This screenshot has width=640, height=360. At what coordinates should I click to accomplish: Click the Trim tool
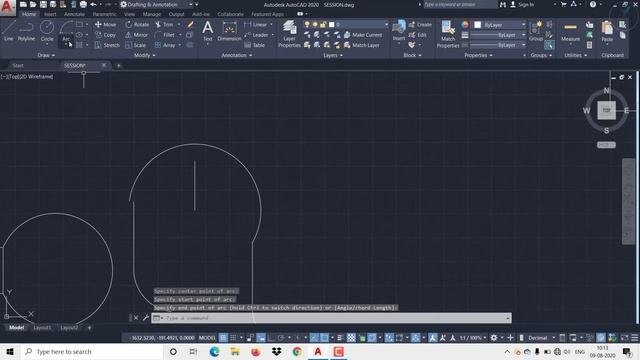coord(164,24)
